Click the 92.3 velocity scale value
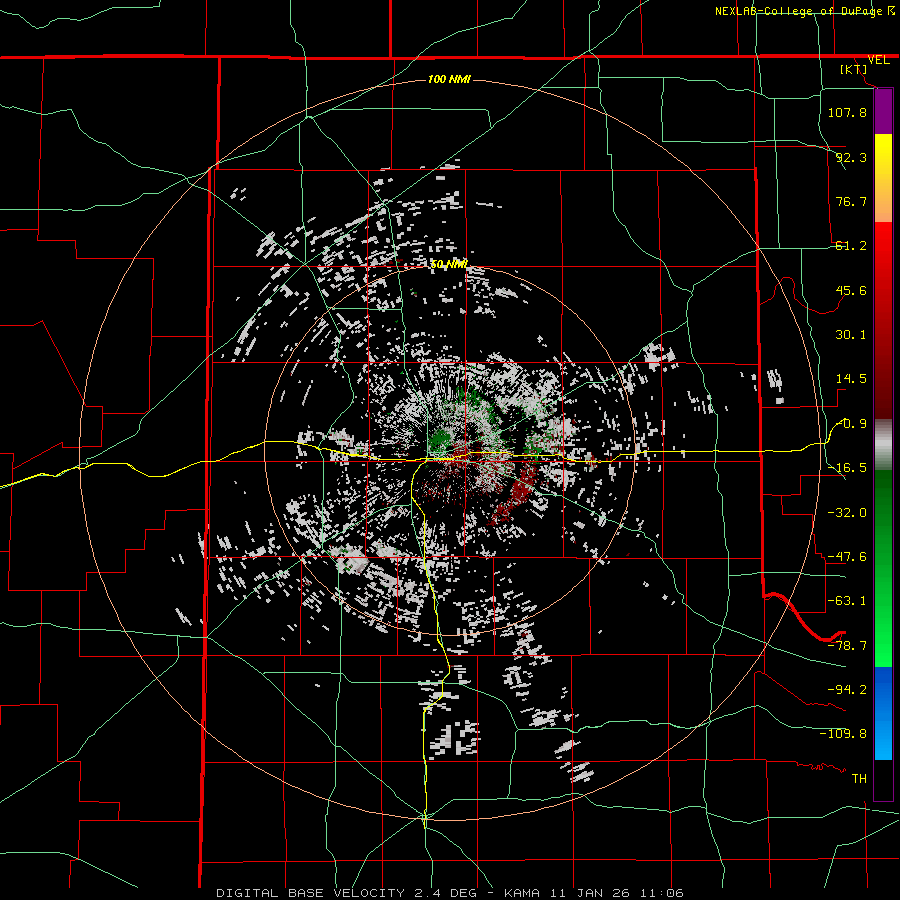 (x=851, y=157)
